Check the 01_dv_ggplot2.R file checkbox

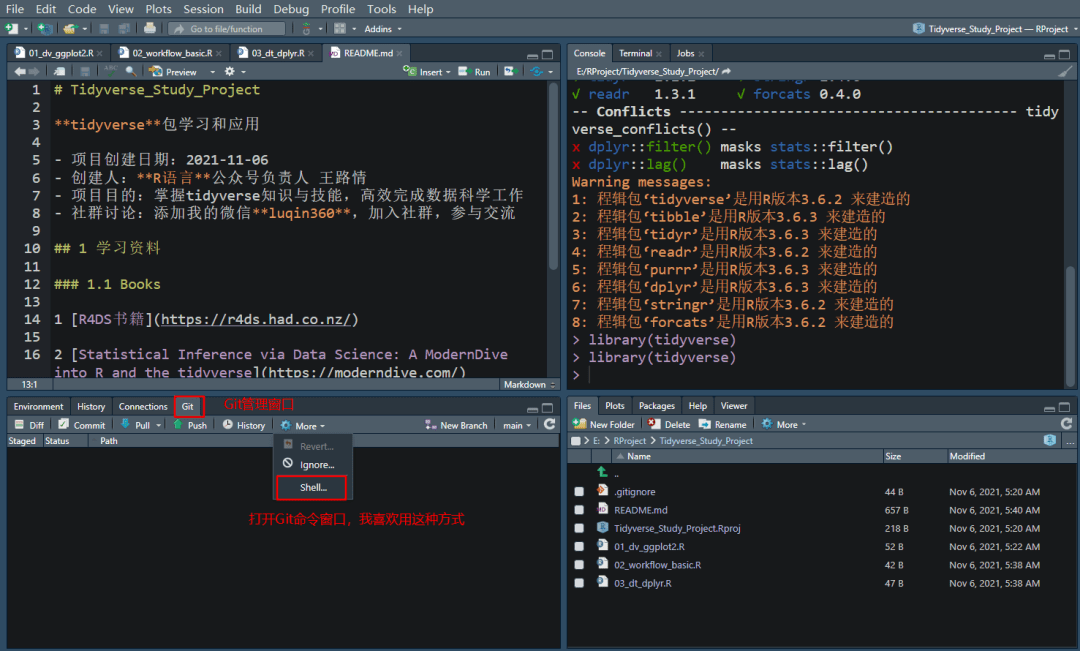[579, 546]
